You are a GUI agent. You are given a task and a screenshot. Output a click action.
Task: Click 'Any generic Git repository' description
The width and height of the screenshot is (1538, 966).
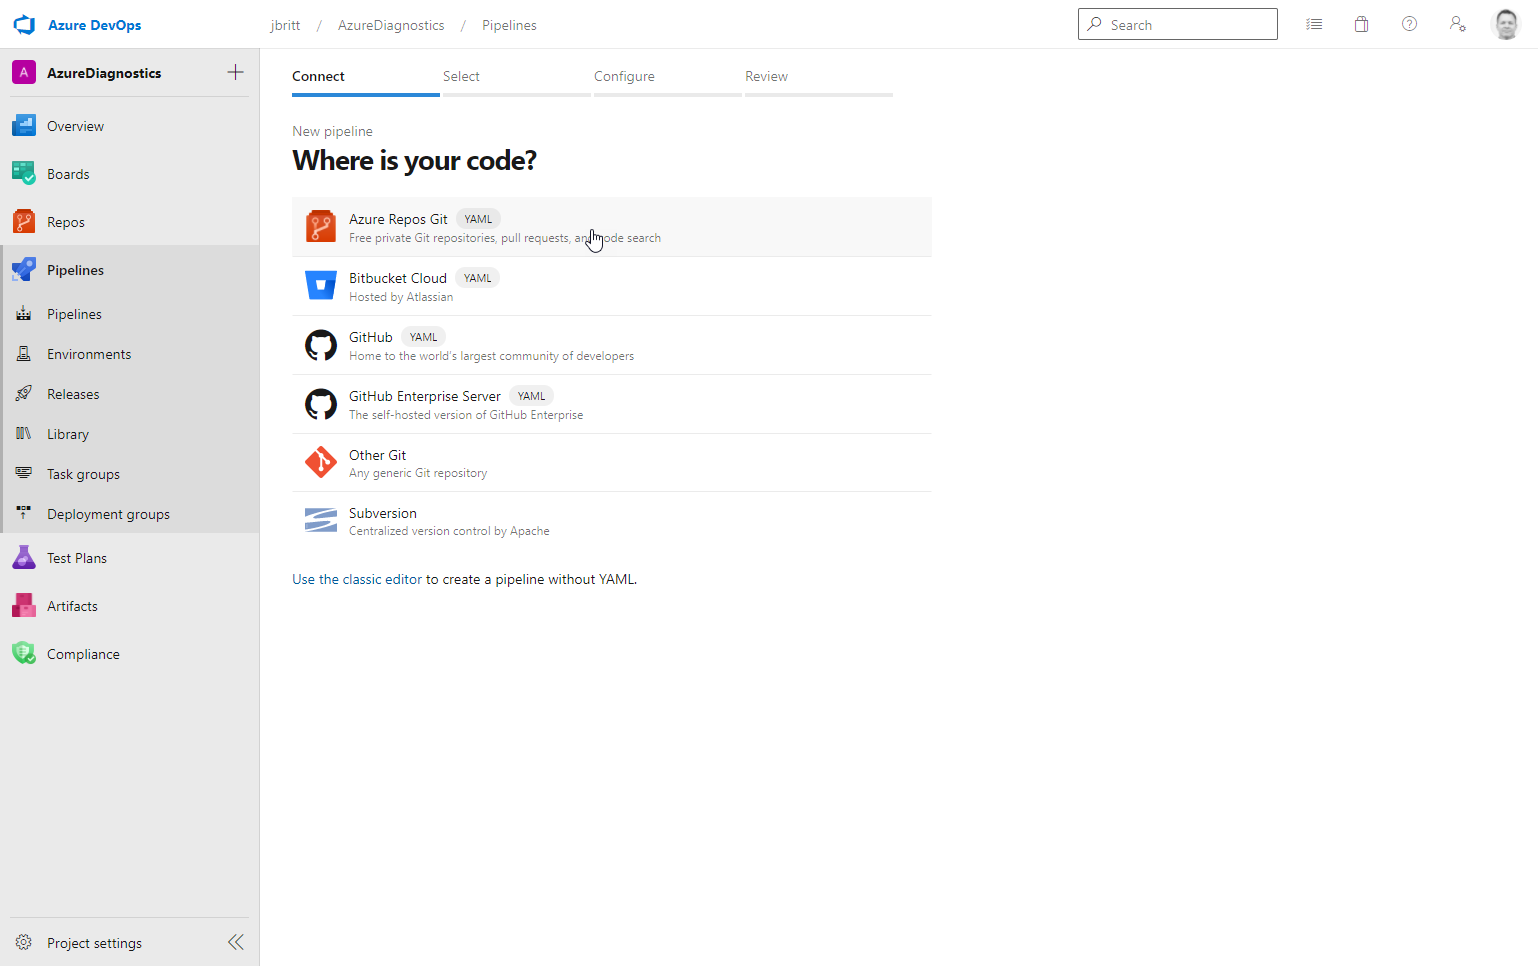(418, 473)
